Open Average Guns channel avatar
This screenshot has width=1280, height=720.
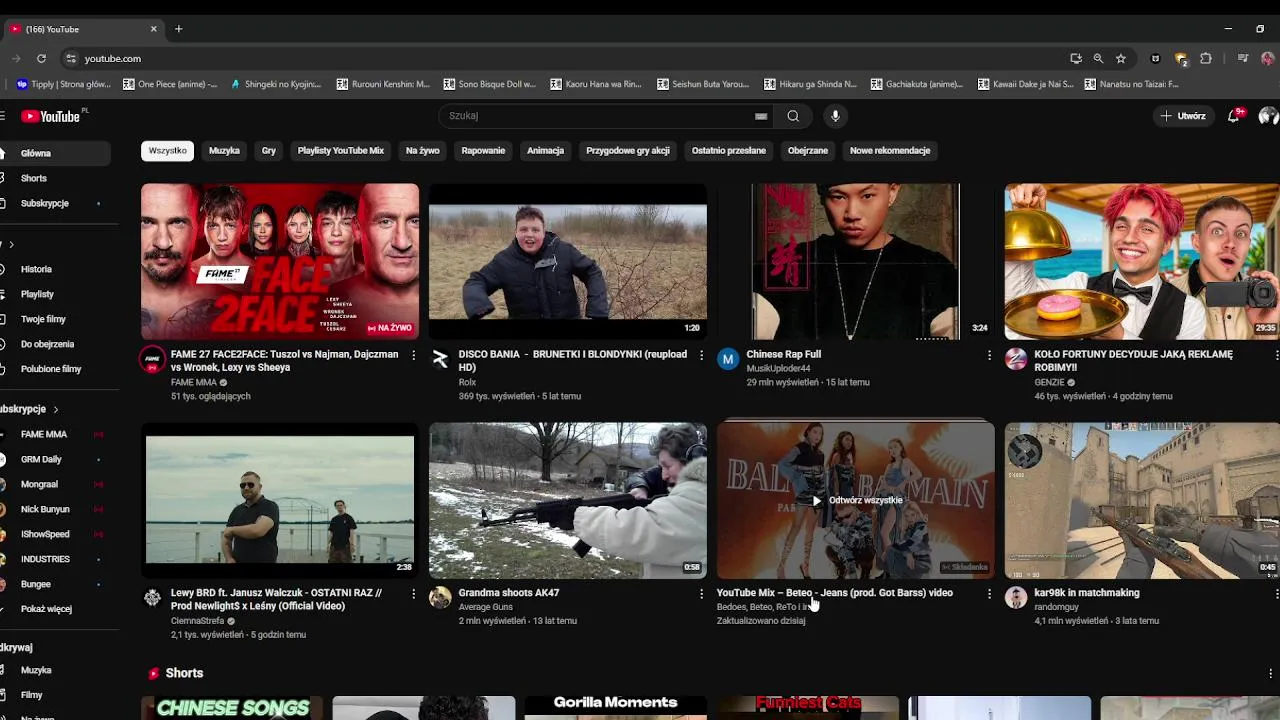coord(440,598)
